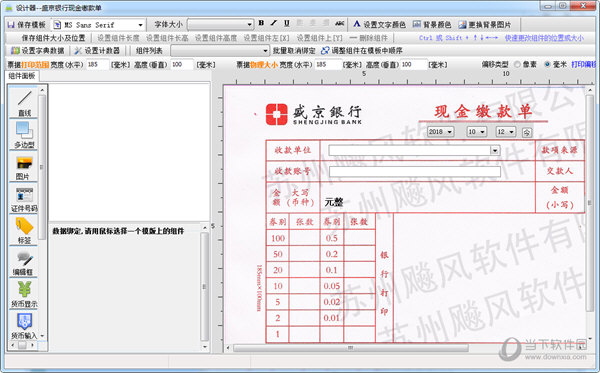Open 设置文字颜色 text color picker
The height and width of the screenshot is (373, 600).
point(379,24)
